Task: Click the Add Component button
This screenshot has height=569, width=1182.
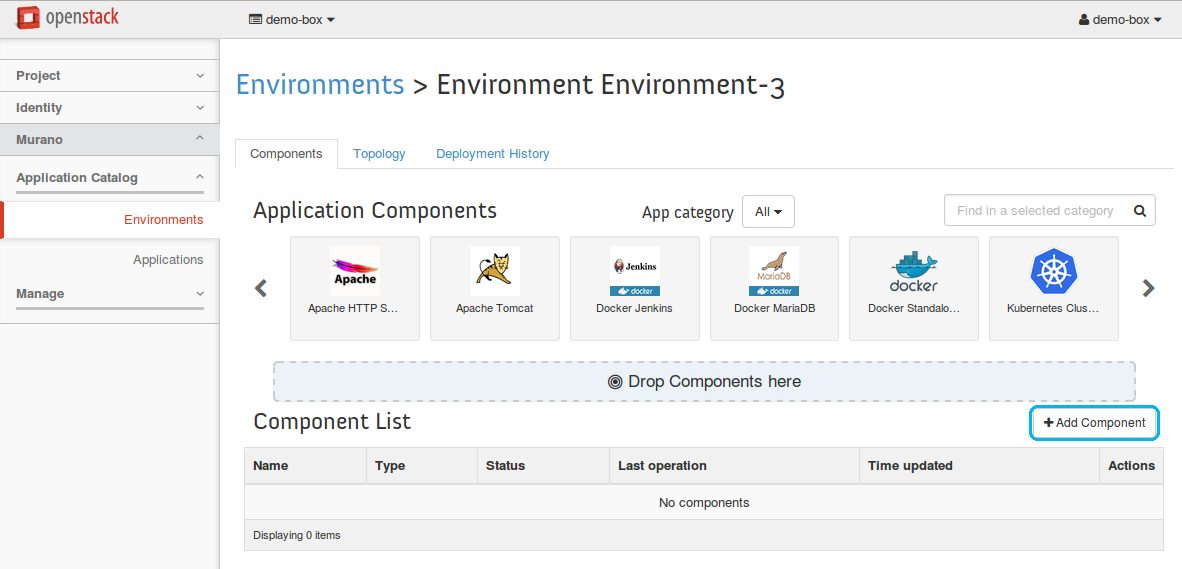Action: tap(1094, 423)
